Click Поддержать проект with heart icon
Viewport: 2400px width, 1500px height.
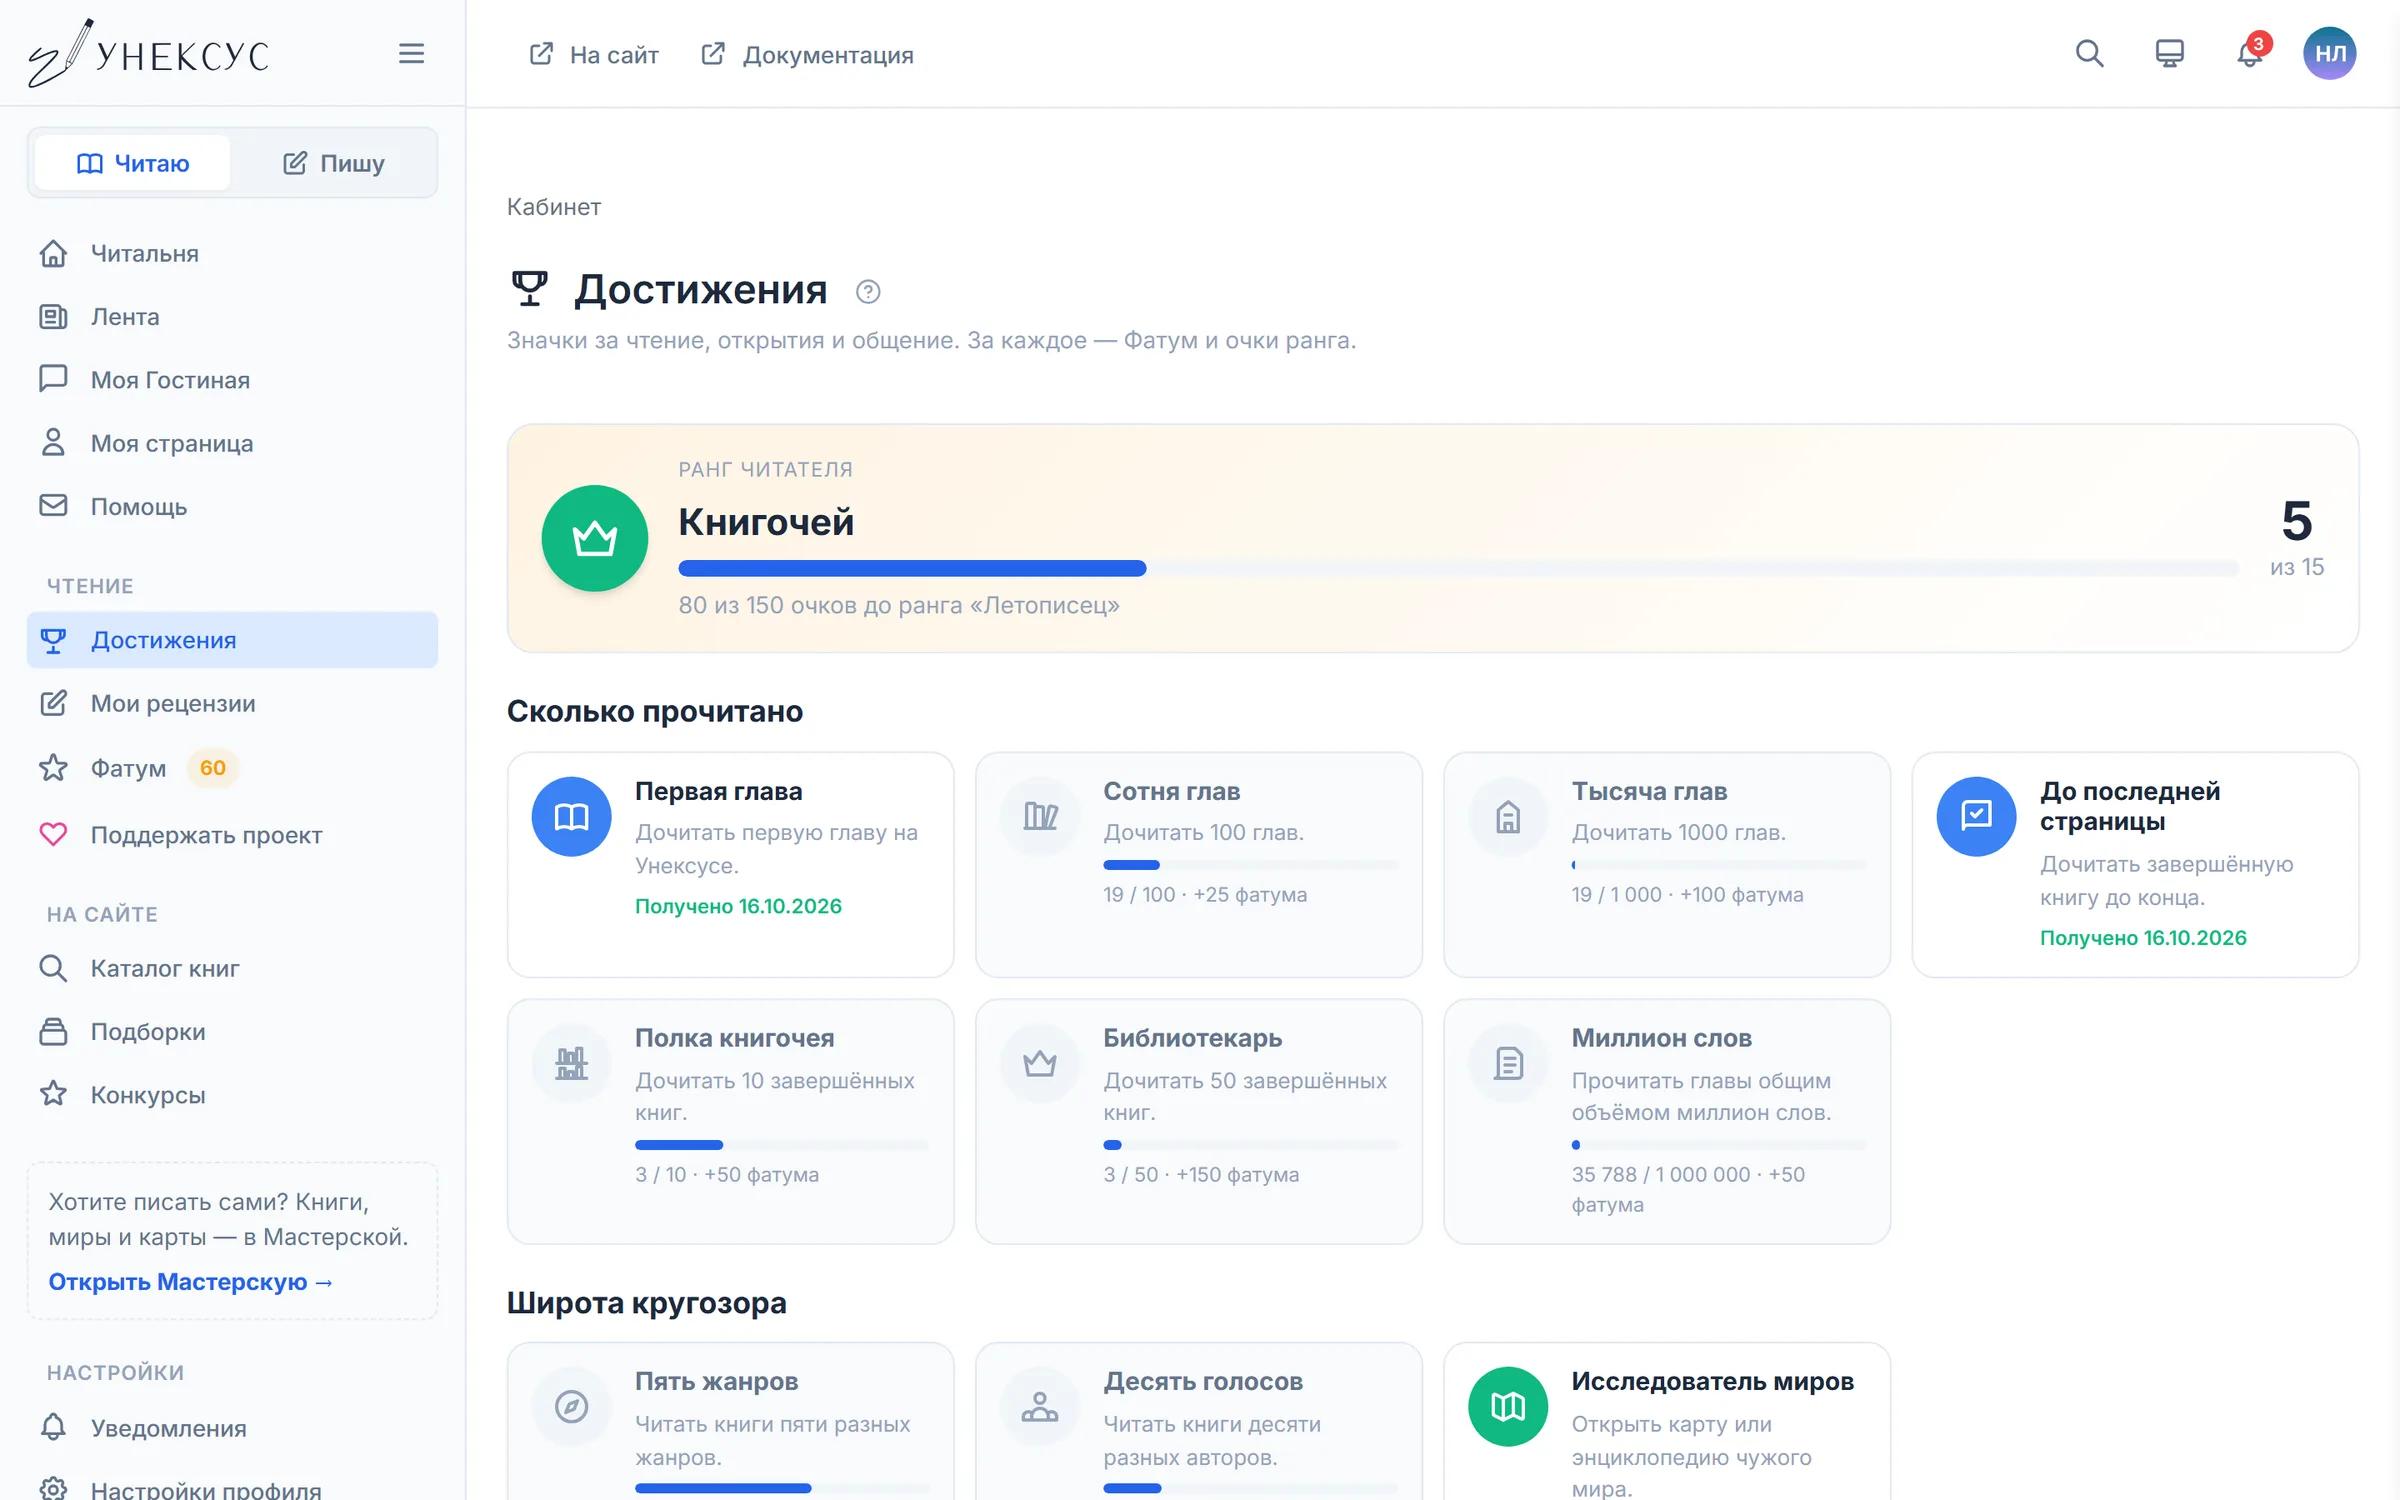[x=232, y=834]
